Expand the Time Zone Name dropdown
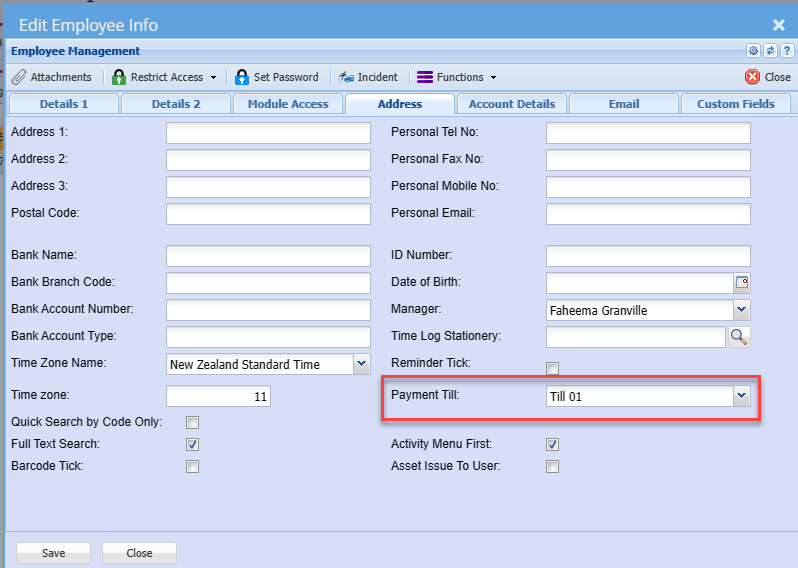798x568 pixels. pyautogui.click(x=361, y=364)
